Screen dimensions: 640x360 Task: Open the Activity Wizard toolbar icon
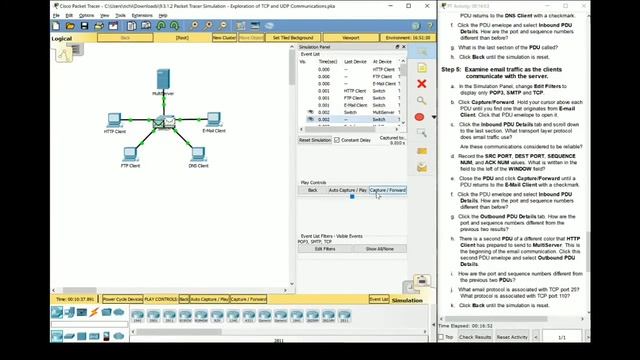coord(113,26)
